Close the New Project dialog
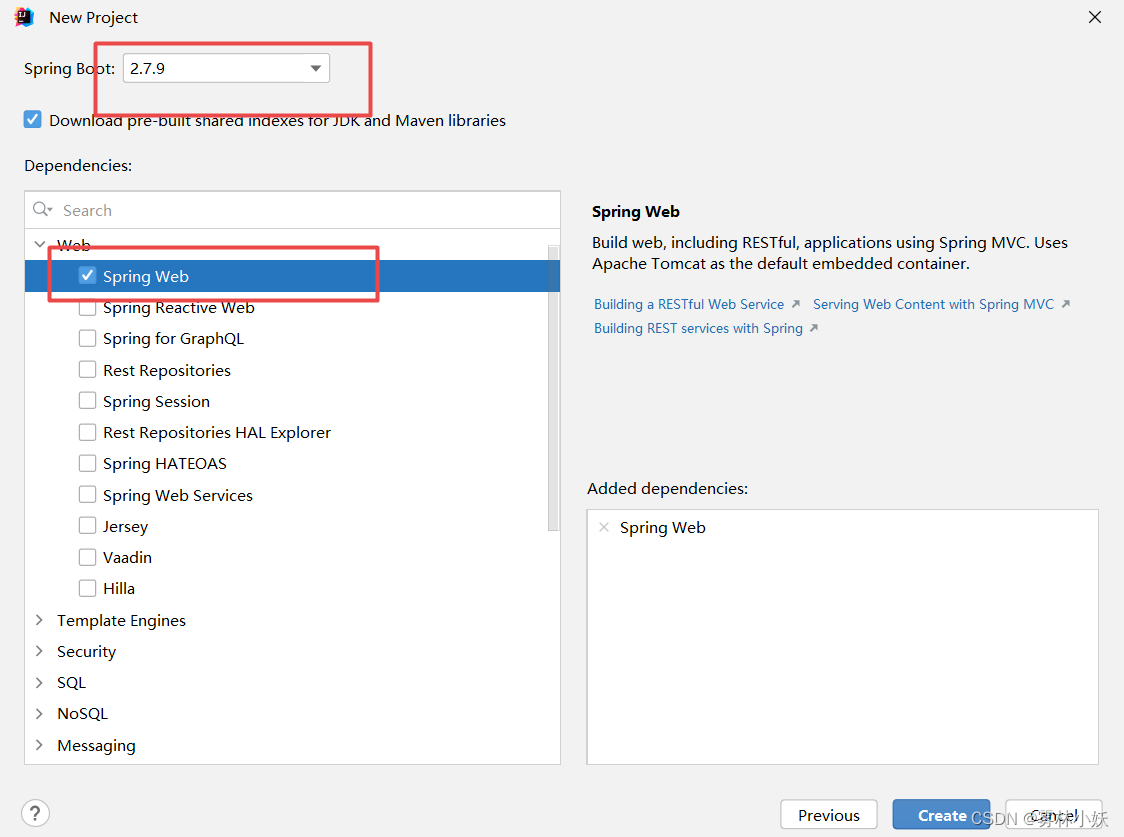Image resolution: width=1124 pixels, height=837 pixels. [1095, 17]
